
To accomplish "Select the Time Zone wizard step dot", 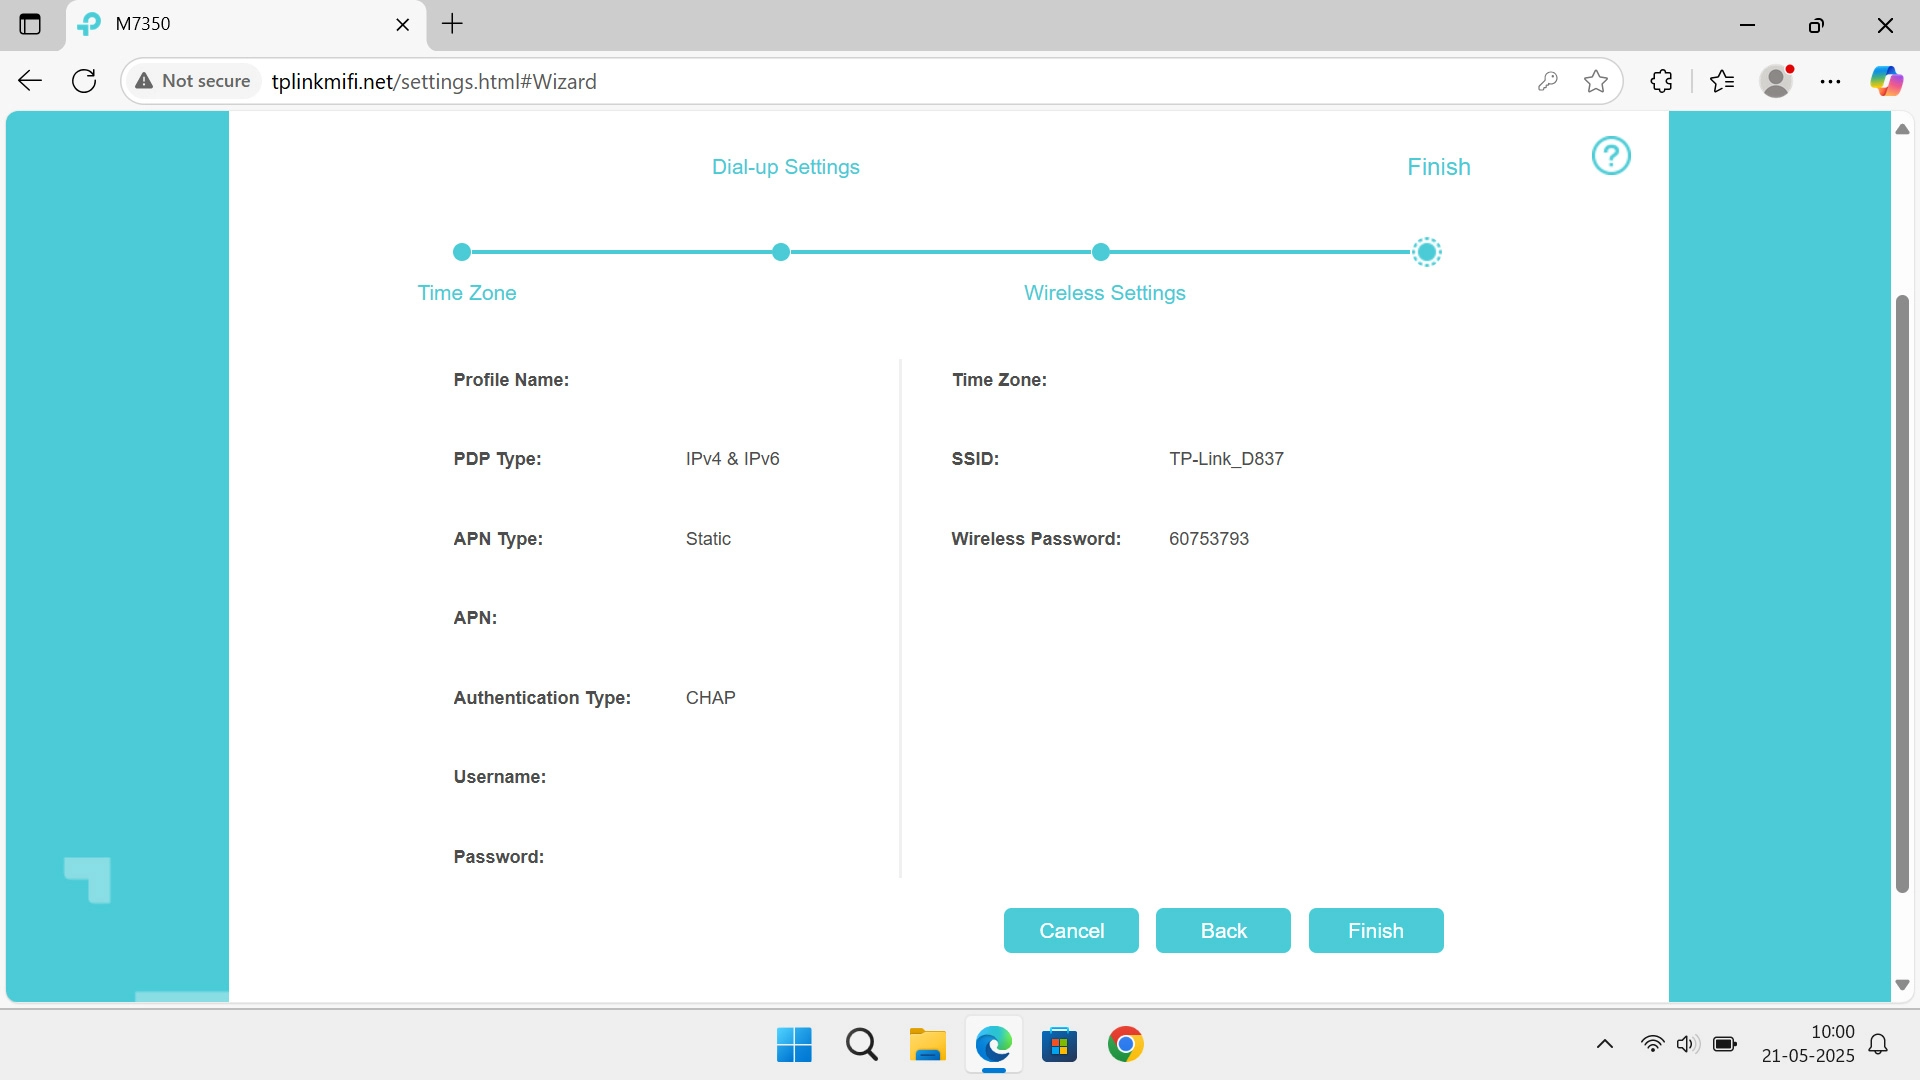I will click(x=461, y=252).
